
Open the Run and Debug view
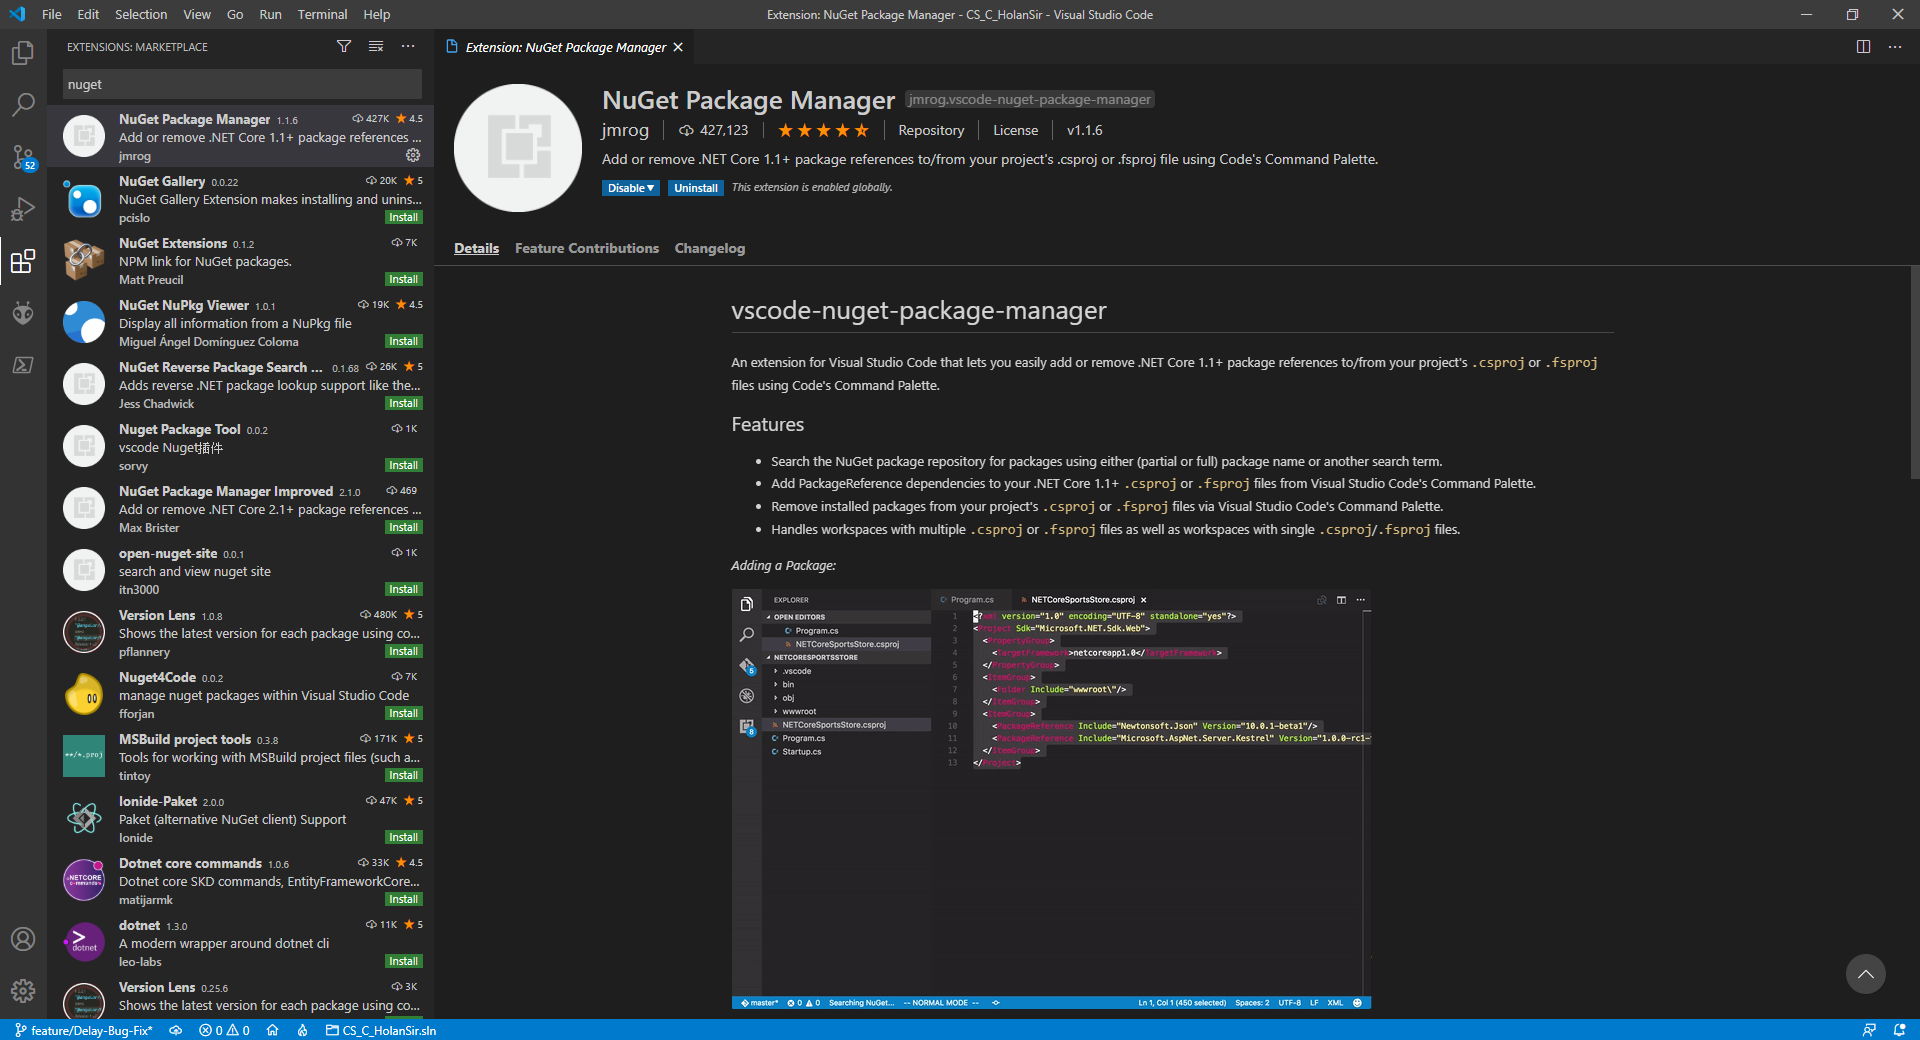[x=22, y=209]
